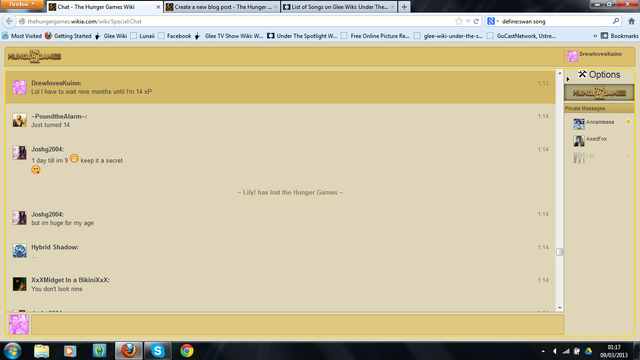Close the Chat - The Hunger Games Wiki tab
The height and width of the screenshot is (360, 640).
158,7
